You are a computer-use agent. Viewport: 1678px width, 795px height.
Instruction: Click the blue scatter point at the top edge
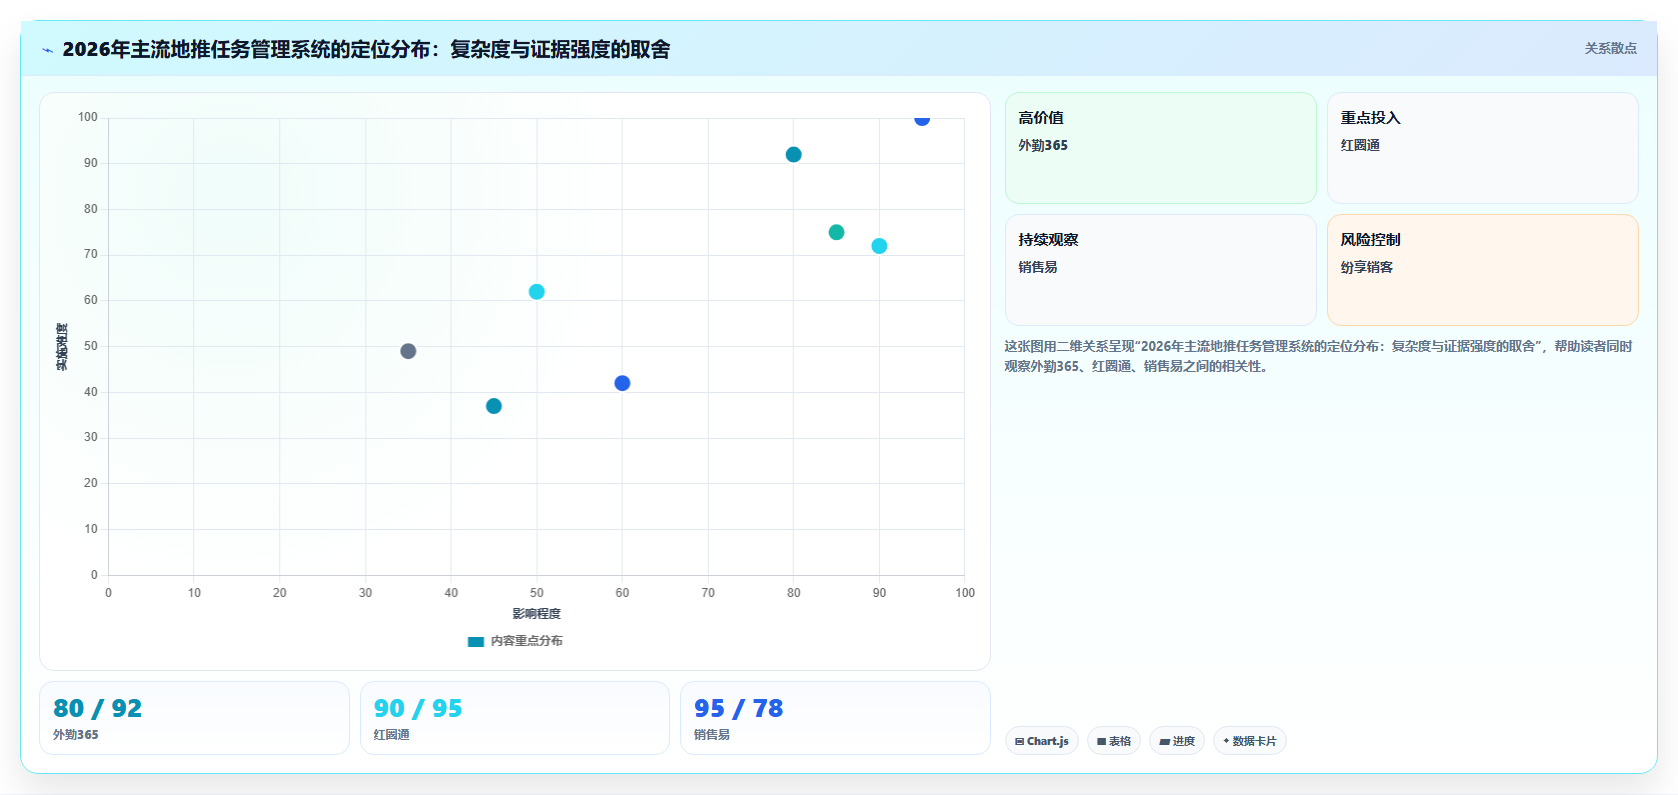pyautogui.click(x=922, y=119)
